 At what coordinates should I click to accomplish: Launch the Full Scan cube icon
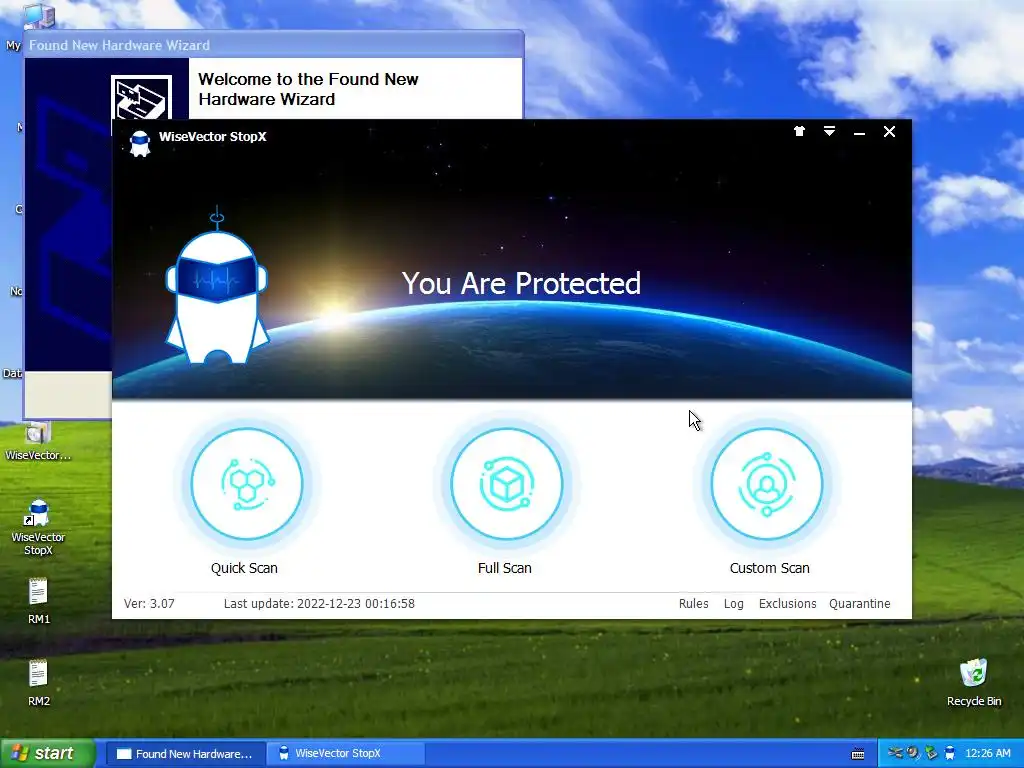click(507, 484)
